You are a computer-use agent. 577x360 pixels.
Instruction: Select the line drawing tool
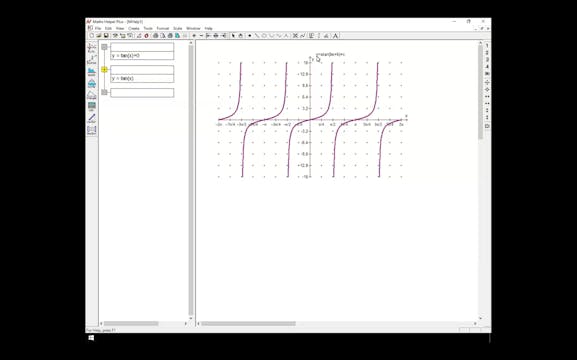[x=257, y=36]
